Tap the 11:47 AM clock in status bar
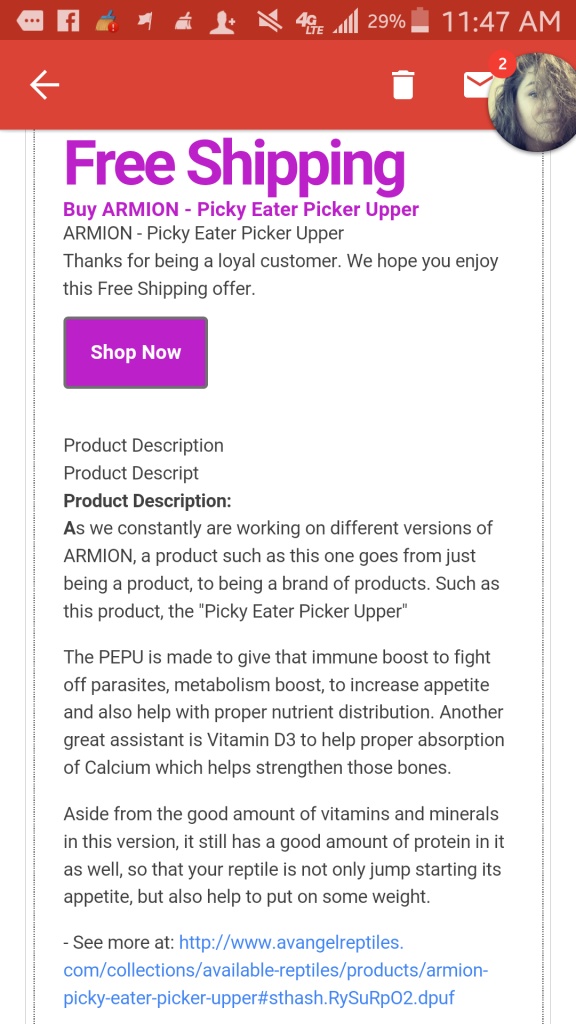 tap(502, 22)
